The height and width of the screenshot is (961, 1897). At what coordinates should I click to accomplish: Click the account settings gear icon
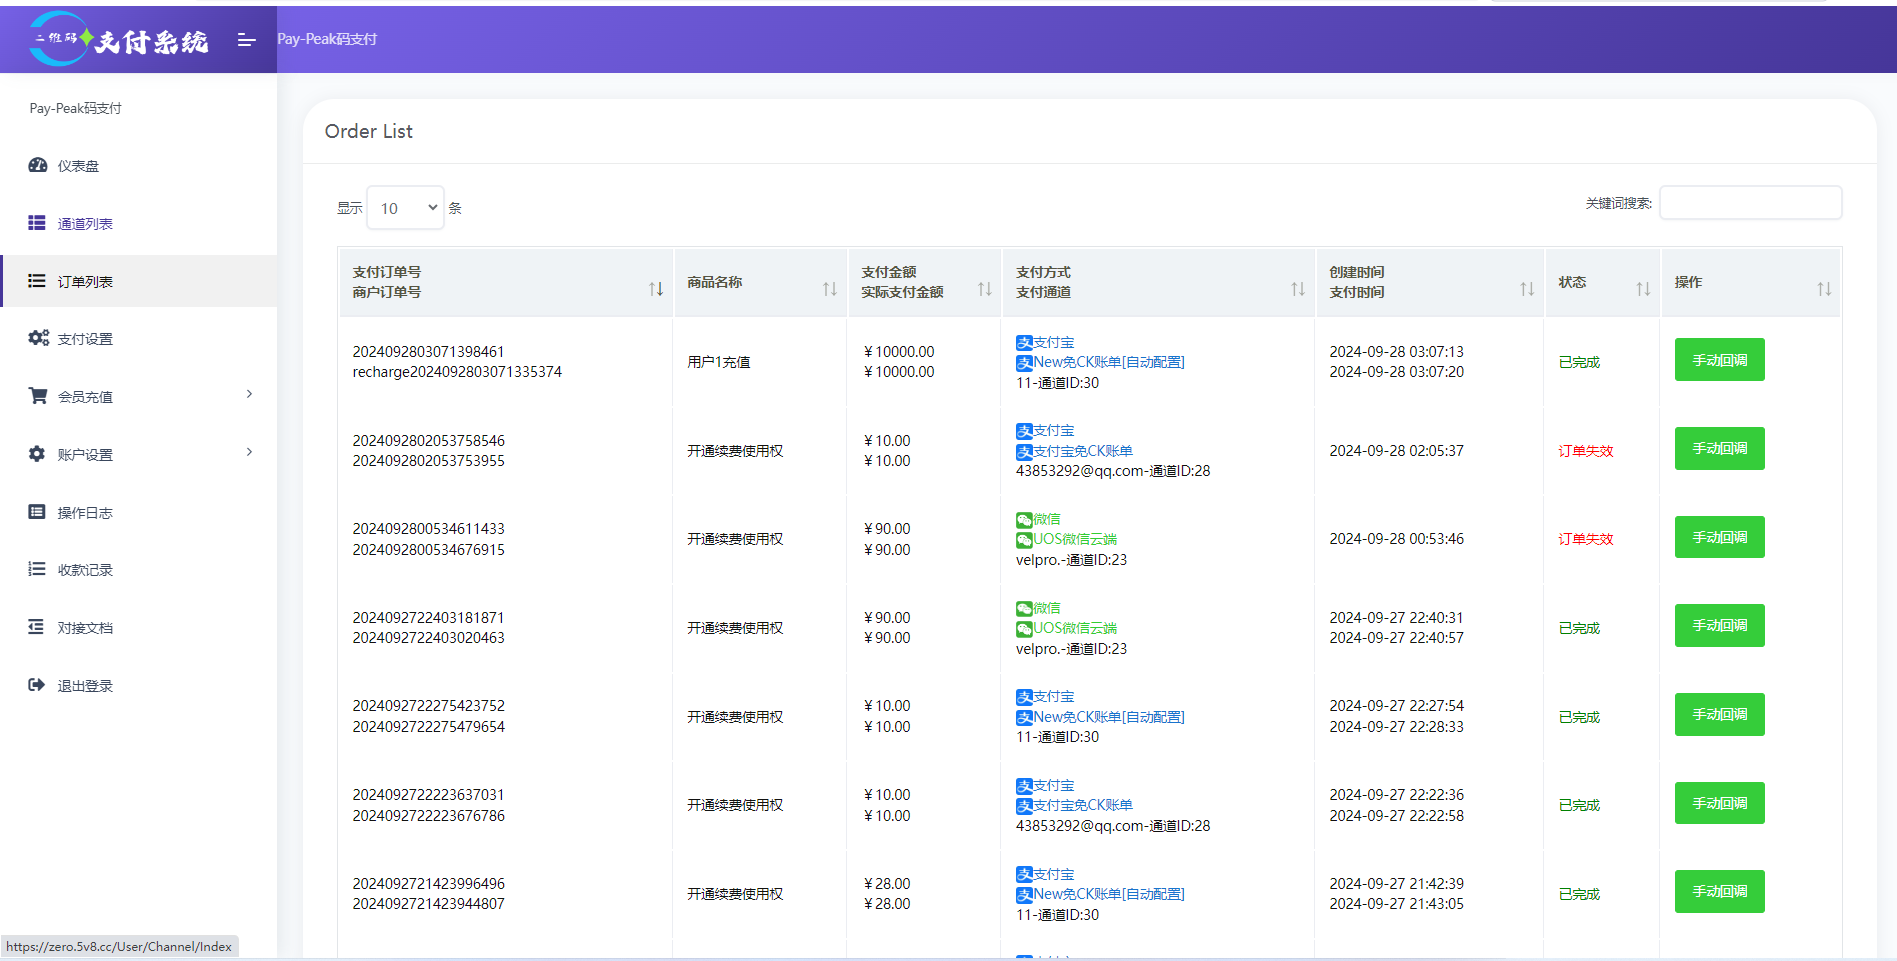pyautogui.click(x=37, y=454)
